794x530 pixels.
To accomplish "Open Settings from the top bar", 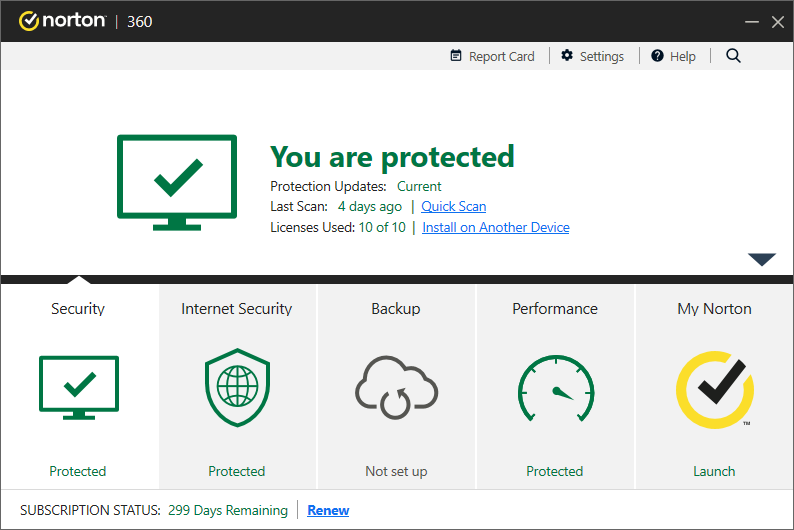I will point(592,56).
